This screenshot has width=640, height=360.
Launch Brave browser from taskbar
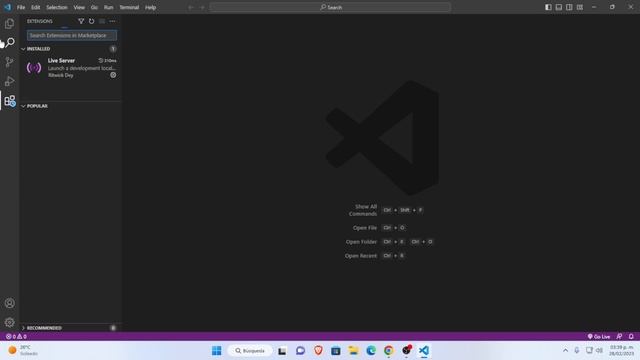(x=318, y=351)
